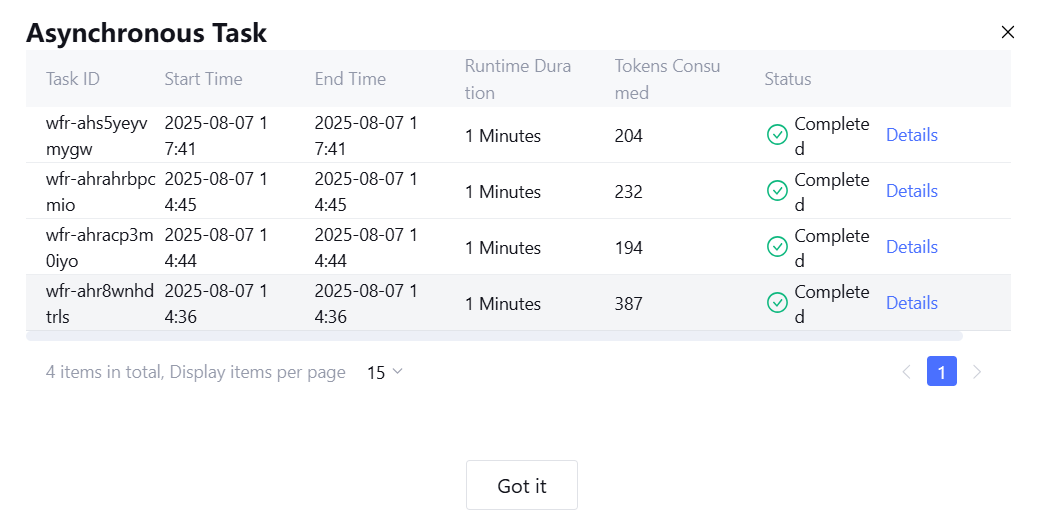
Task: Select the task ID wfr-ahr8wnhdtrls cell
Action: point(100,303)
